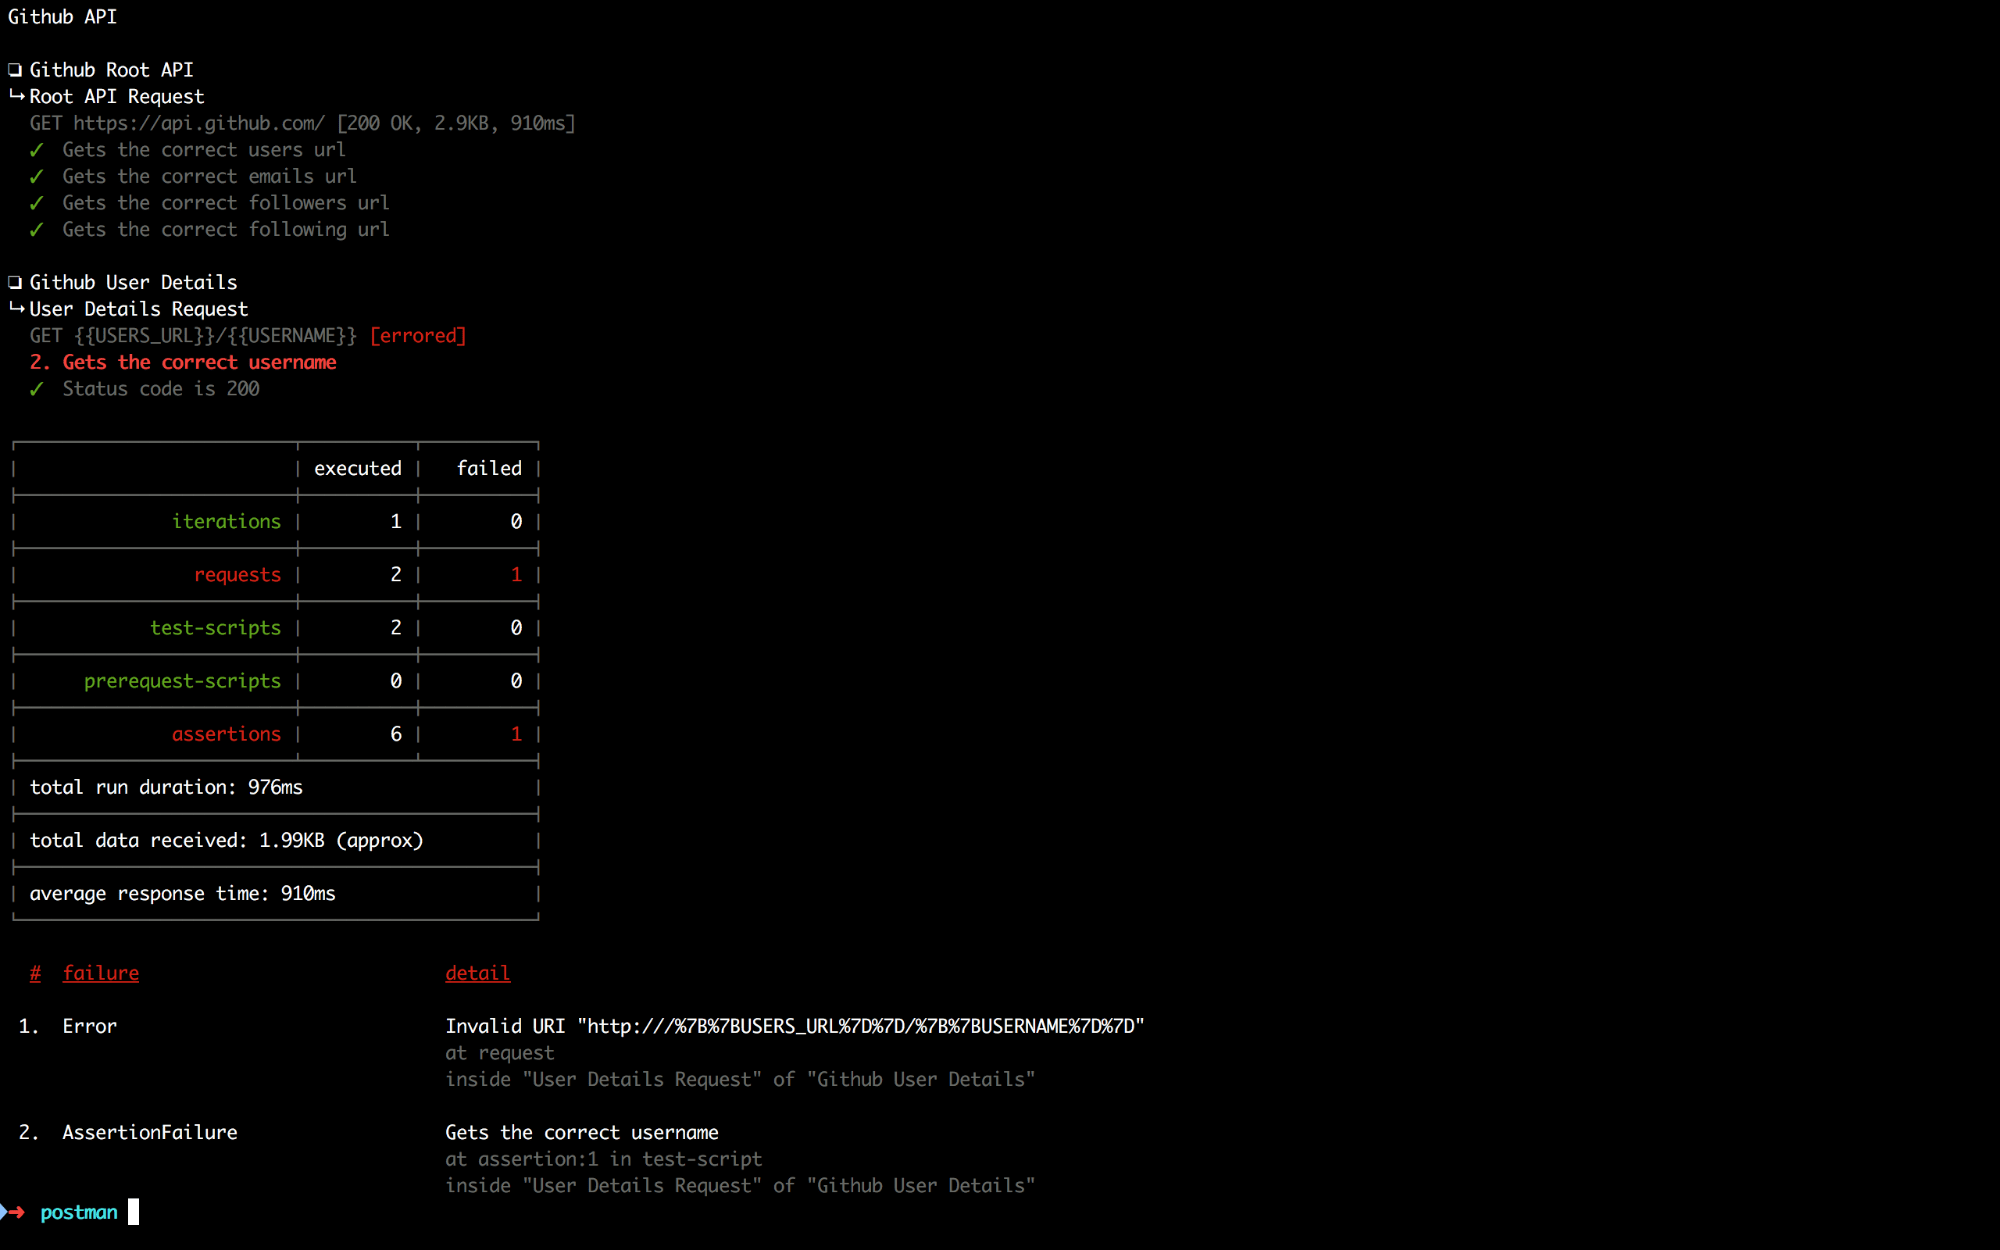Click "Gets the correct username" in failure details
This screenshot has height=1250, width=2000.
coord(582,1133)
